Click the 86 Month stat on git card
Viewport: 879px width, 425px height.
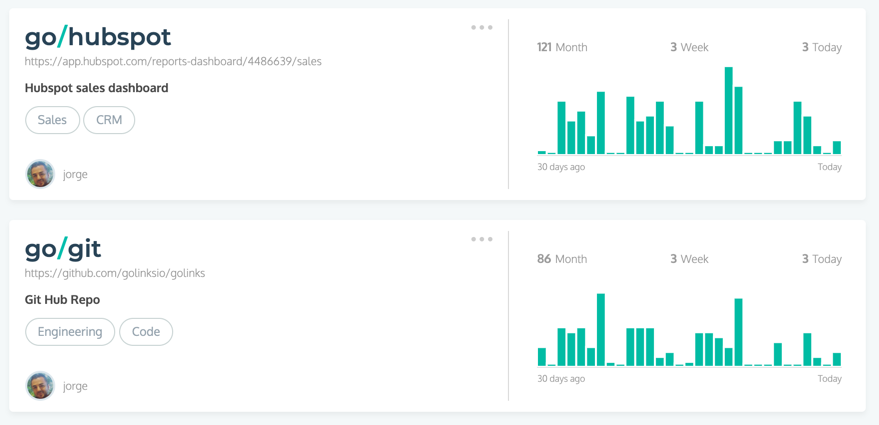tap(562, 259)
